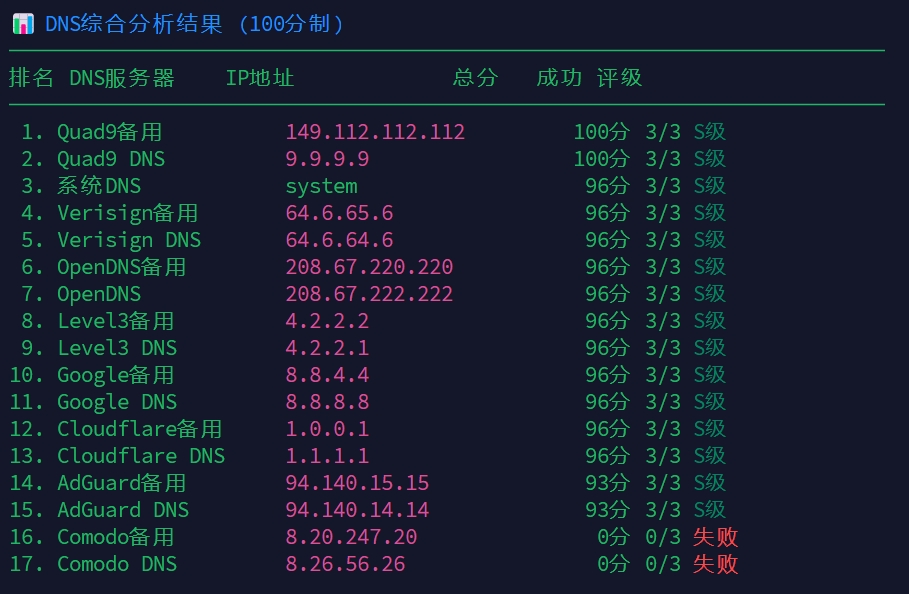
Task: Select the server name 'Comodo备用'
Action: (x=116, y=537)
